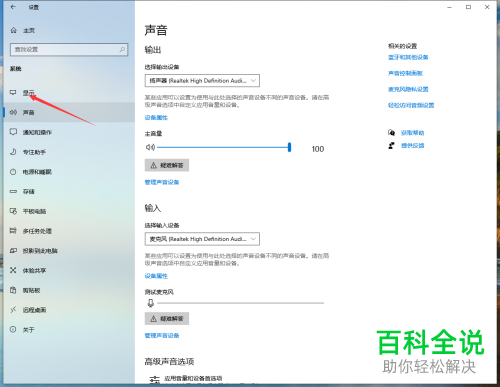Viewport: 500px width, 387px height.
Task: Open 轻松访问音频设置 link
Action: (411, 105)
